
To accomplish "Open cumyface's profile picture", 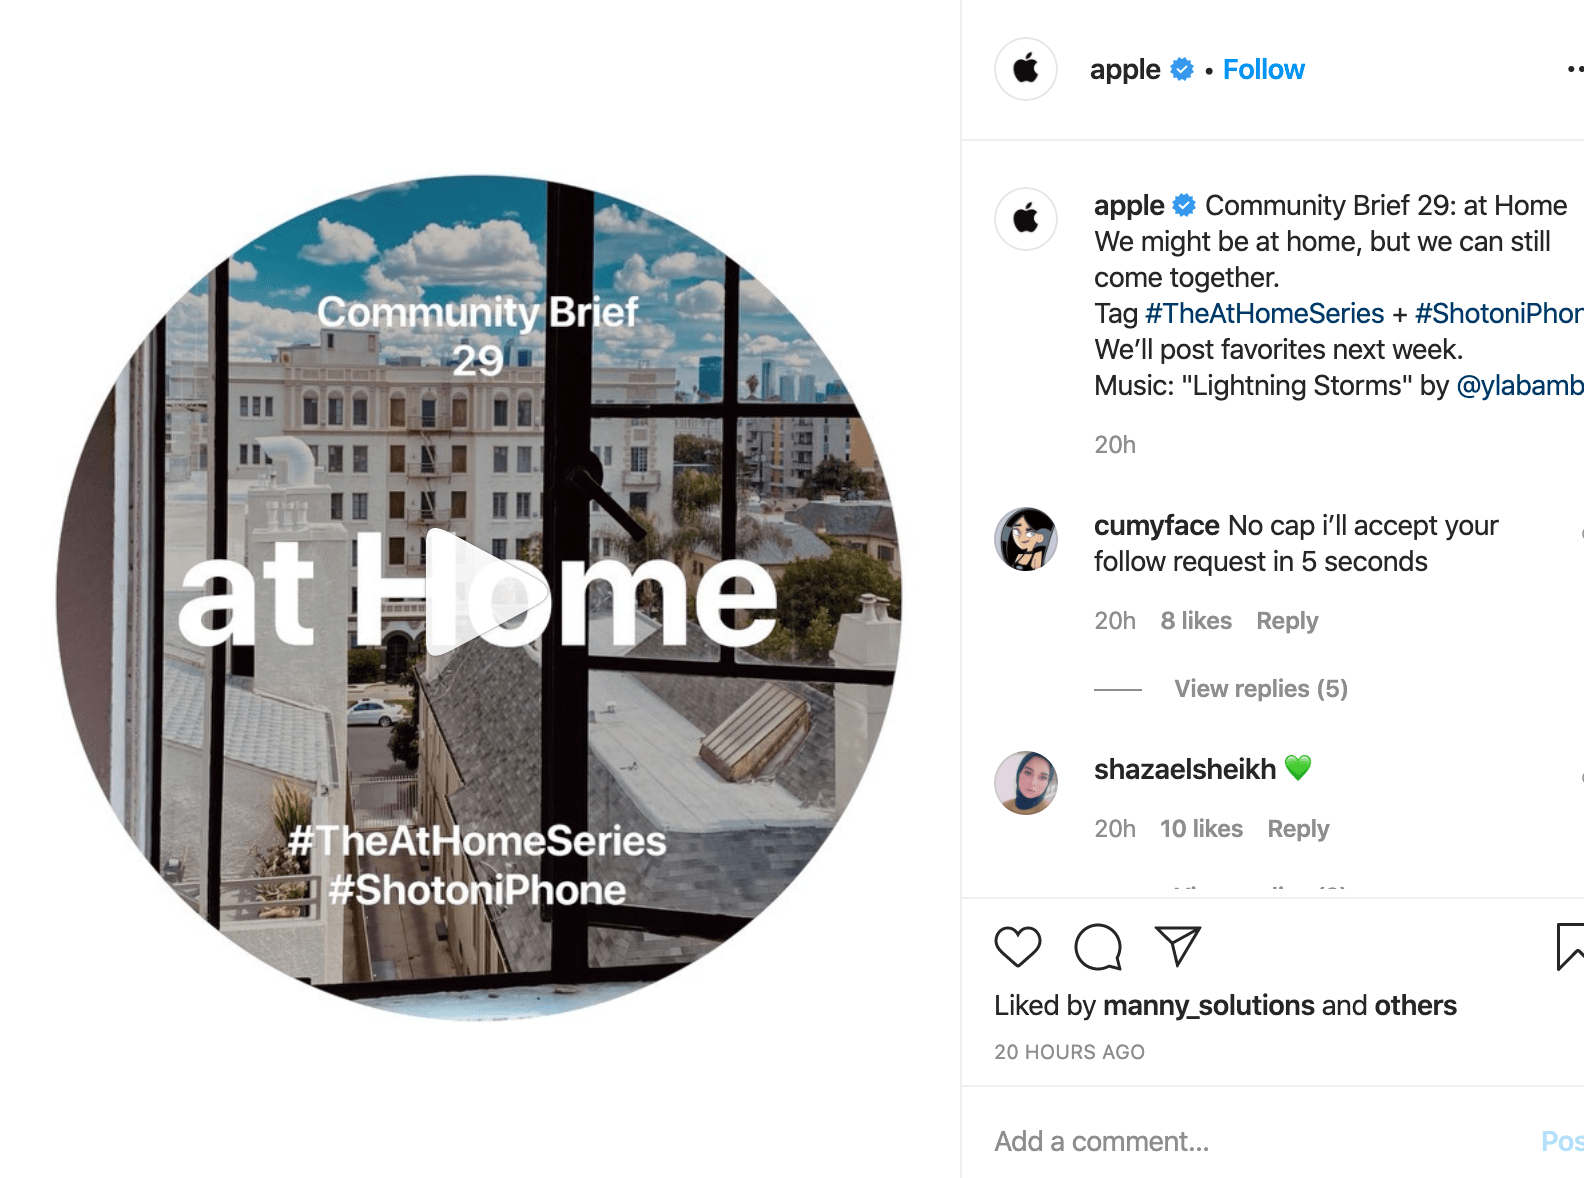I will tap(1026, 539).
